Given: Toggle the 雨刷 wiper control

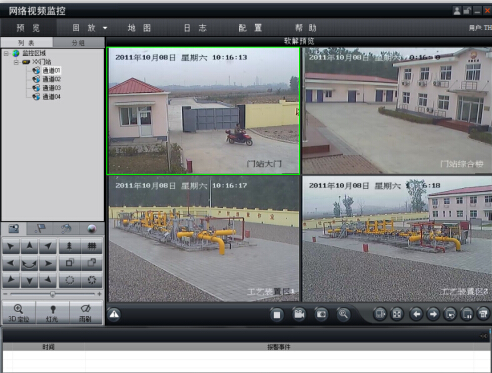Looking at the screenshot, I should pyautogui.click(x=86, y=313).
